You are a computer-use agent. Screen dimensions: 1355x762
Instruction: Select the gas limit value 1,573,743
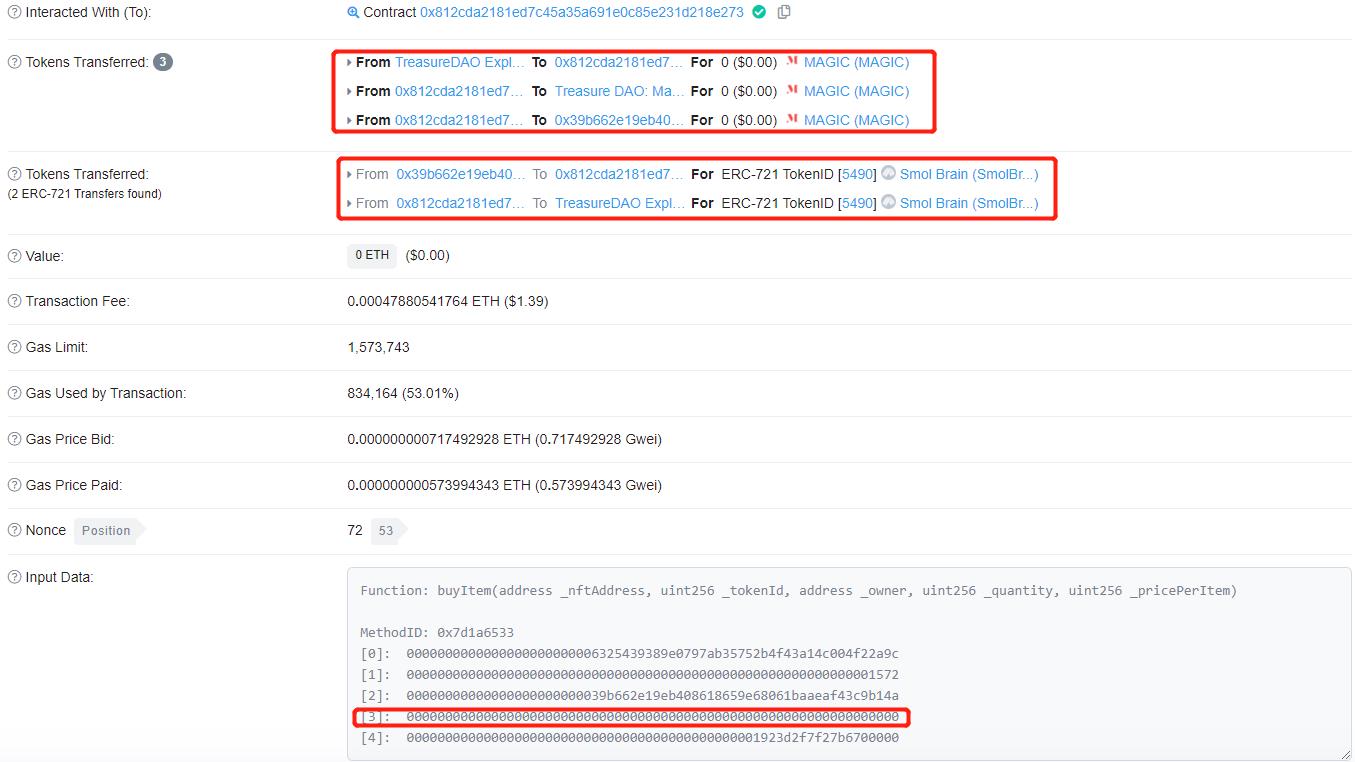tap(378, 347)
